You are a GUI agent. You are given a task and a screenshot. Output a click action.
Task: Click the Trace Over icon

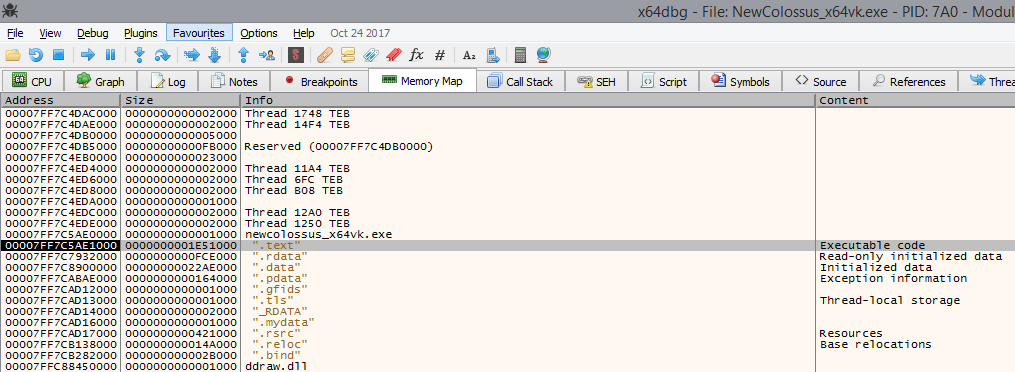coord(215,55)
